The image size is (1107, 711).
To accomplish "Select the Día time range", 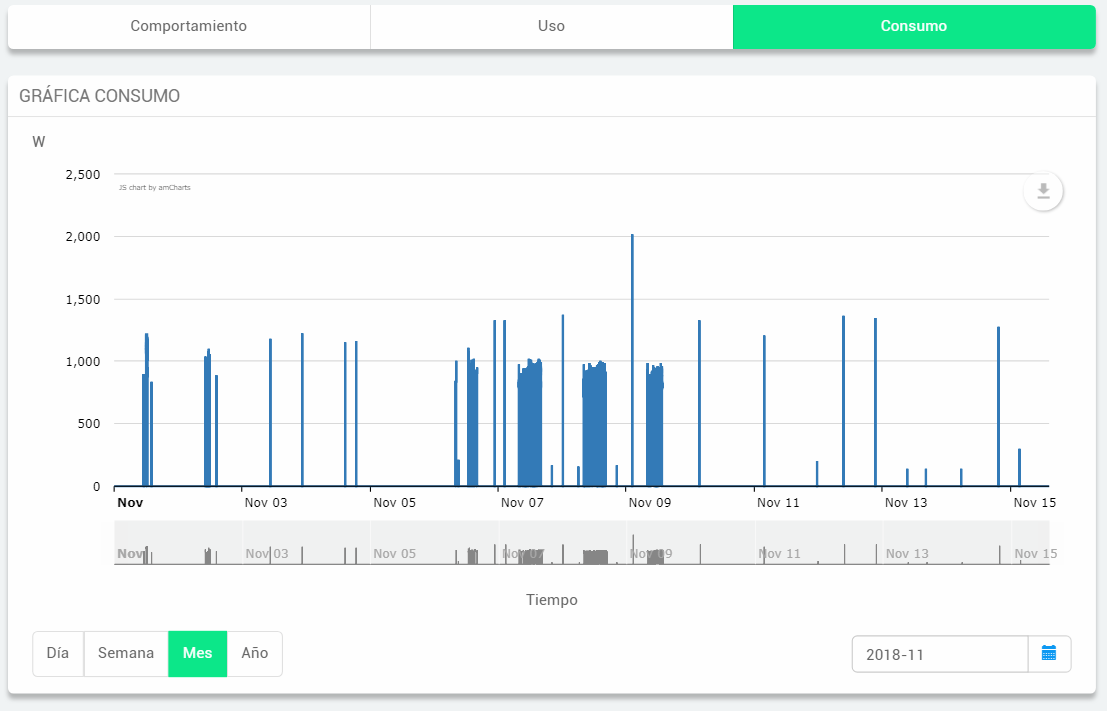I will click(x=58, y=654).
